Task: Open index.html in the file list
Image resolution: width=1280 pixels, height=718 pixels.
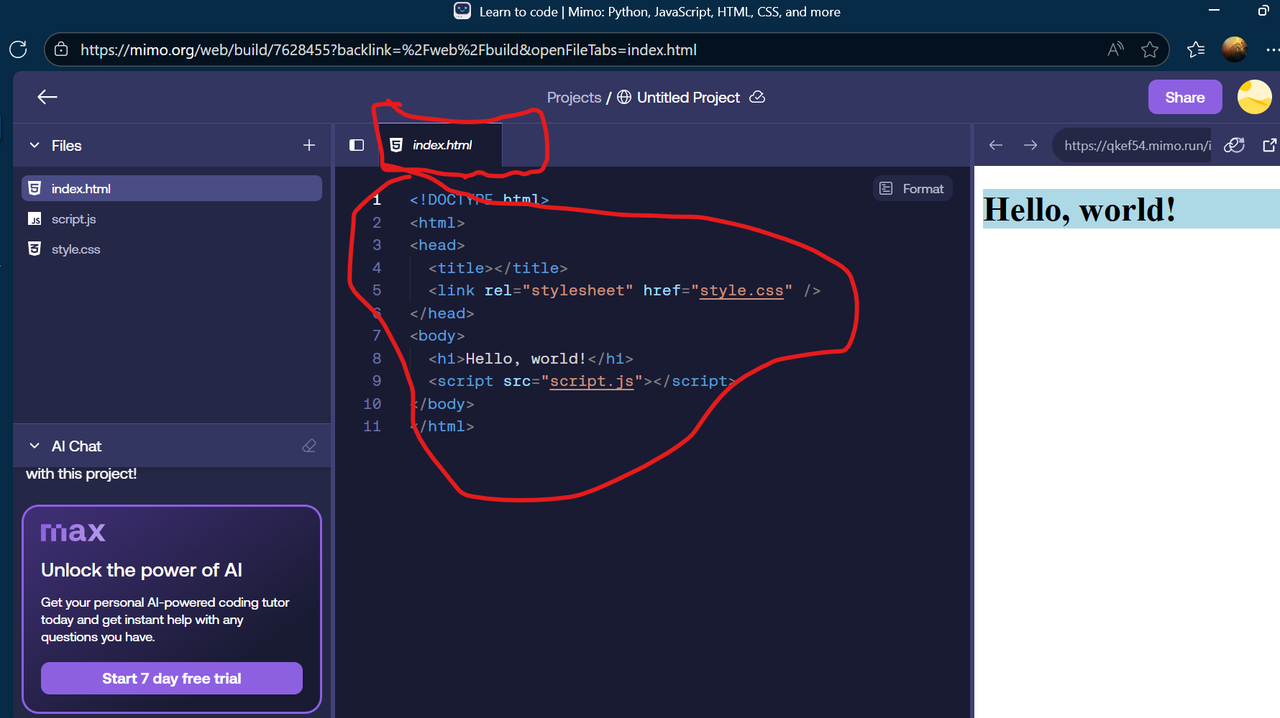Action: (172, 188)
